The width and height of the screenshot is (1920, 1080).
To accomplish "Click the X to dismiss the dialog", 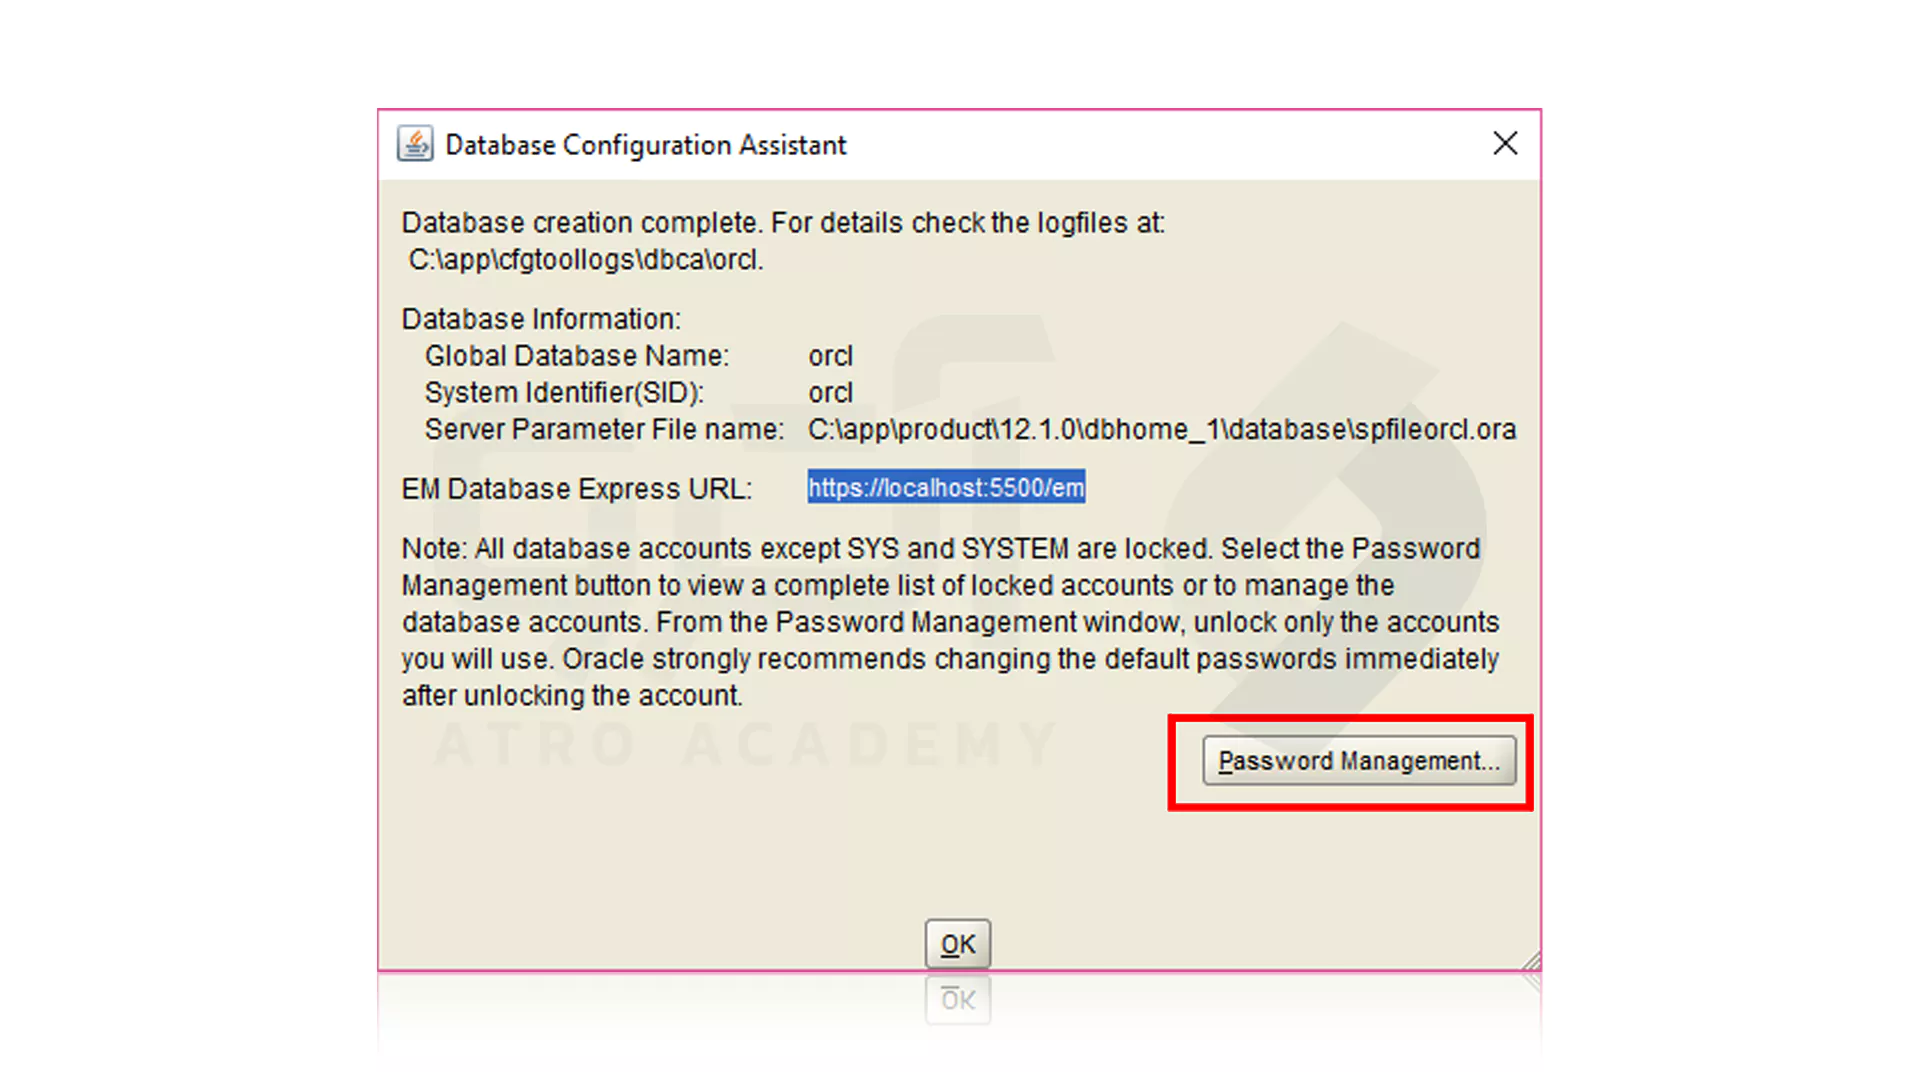I will pos(1505,143).
